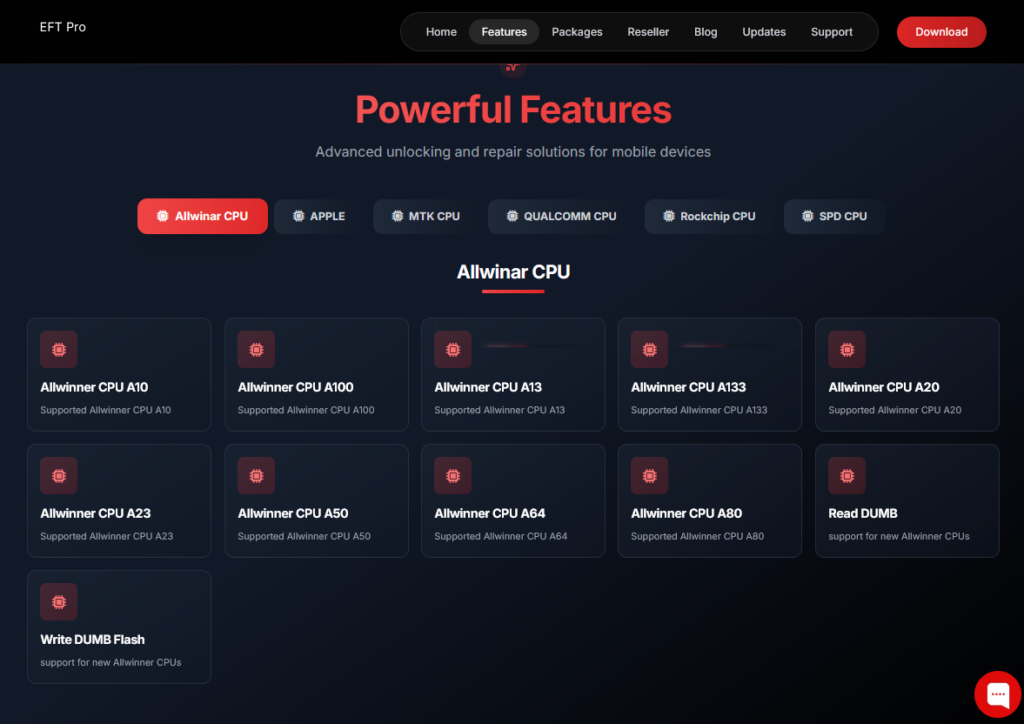The width and height of the screenshot is (1024, 724).
Task: Switch on the Rockchip CPU filter
Action: (707, 216)
